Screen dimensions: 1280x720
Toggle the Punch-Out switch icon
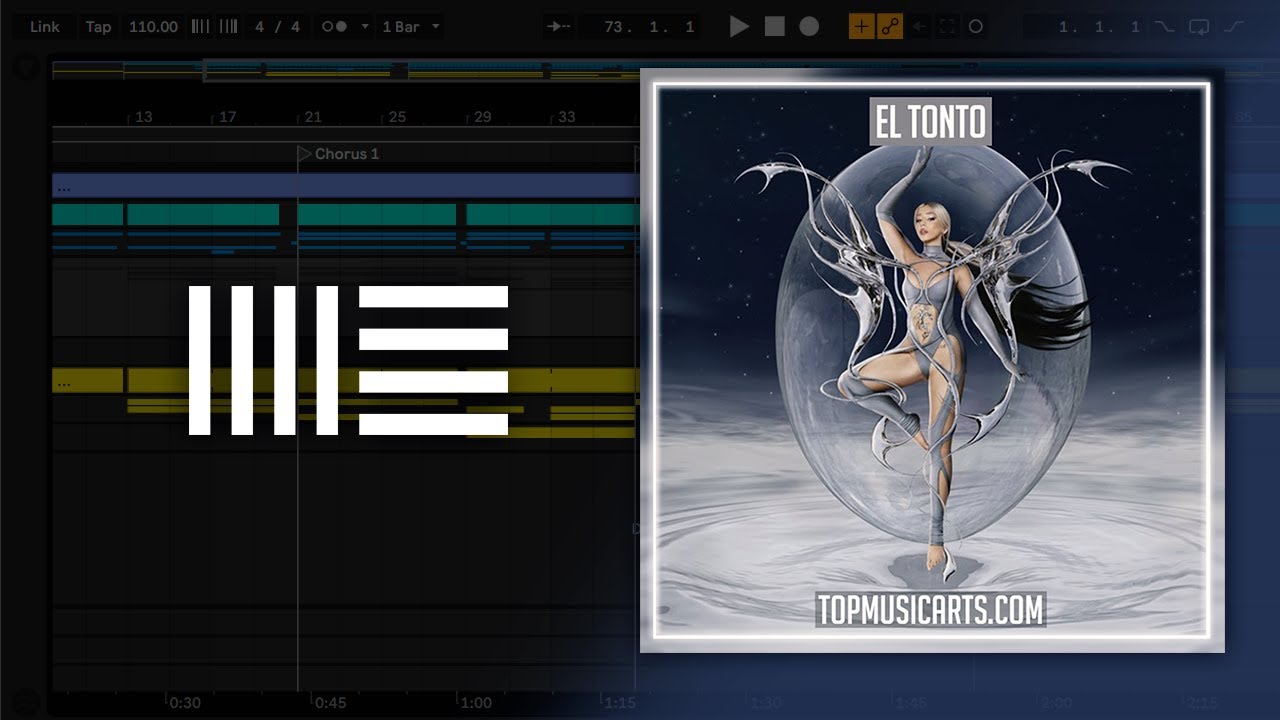pyautogui.click(x=1235, y=27)
